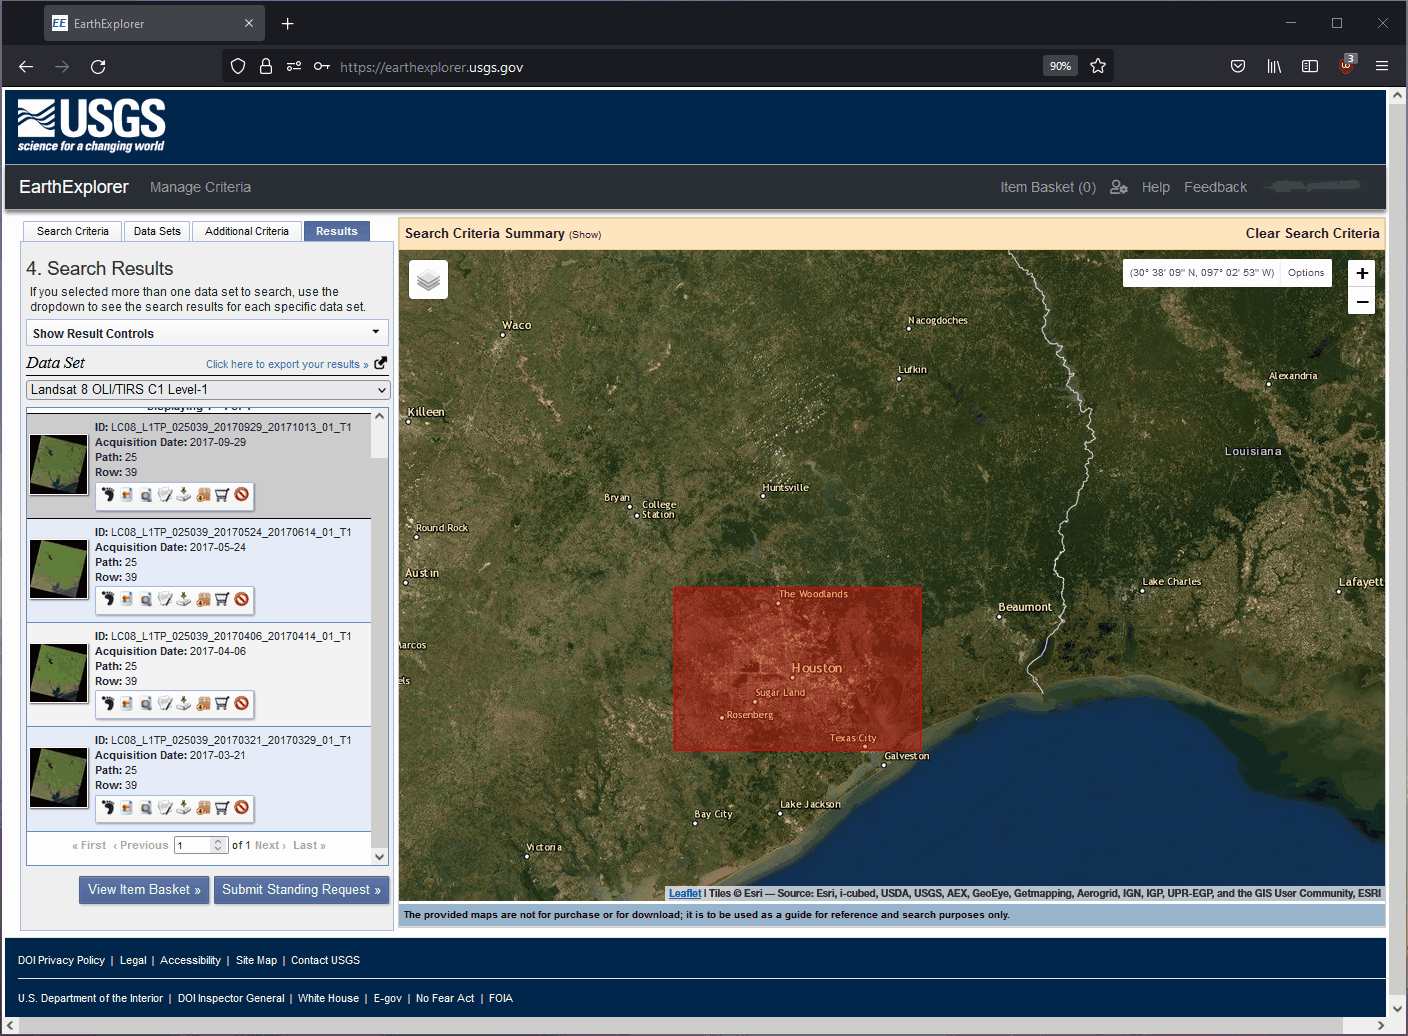Open map coordinate Options

(1305, 272)
